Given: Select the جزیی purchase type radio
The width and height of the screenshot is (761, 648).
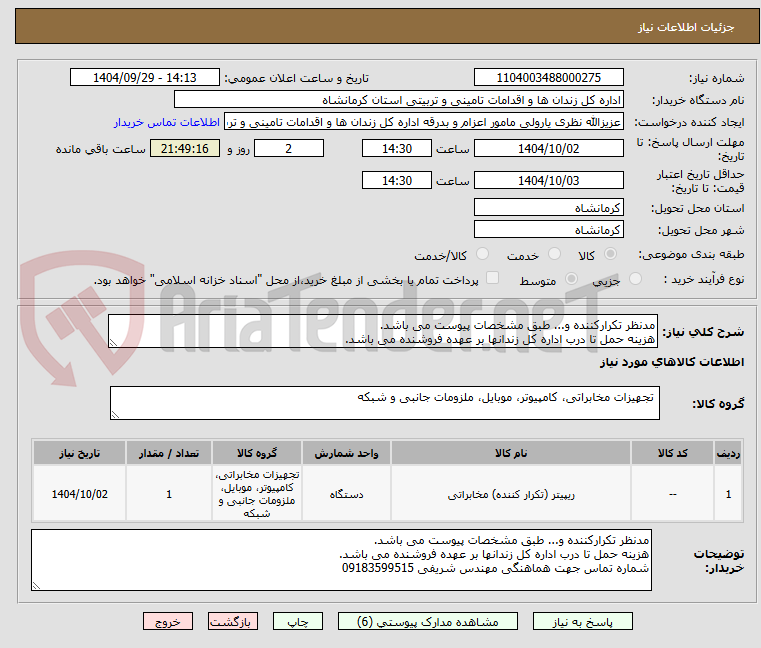Looking at the screenshot, I should click(x=635, y=279).
